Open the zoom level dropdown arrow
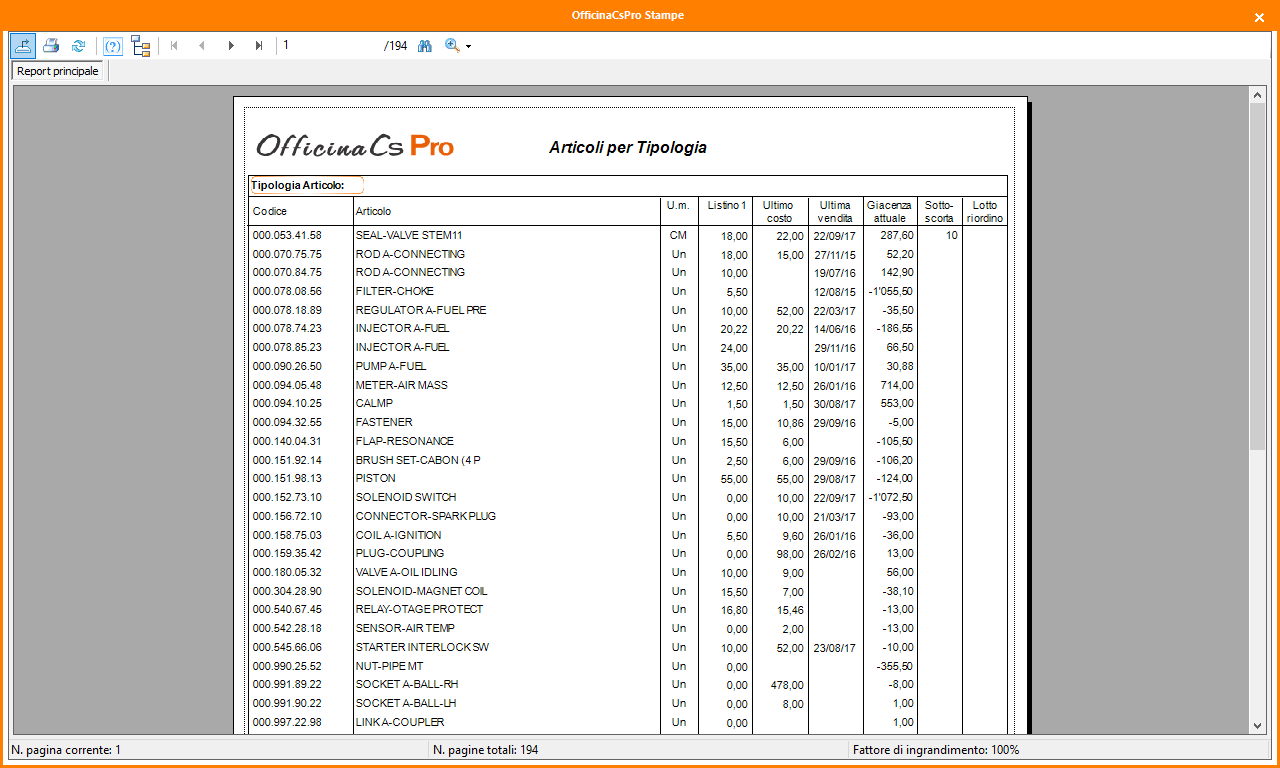This screenshot has height=768, width=1280. [468, 47]
